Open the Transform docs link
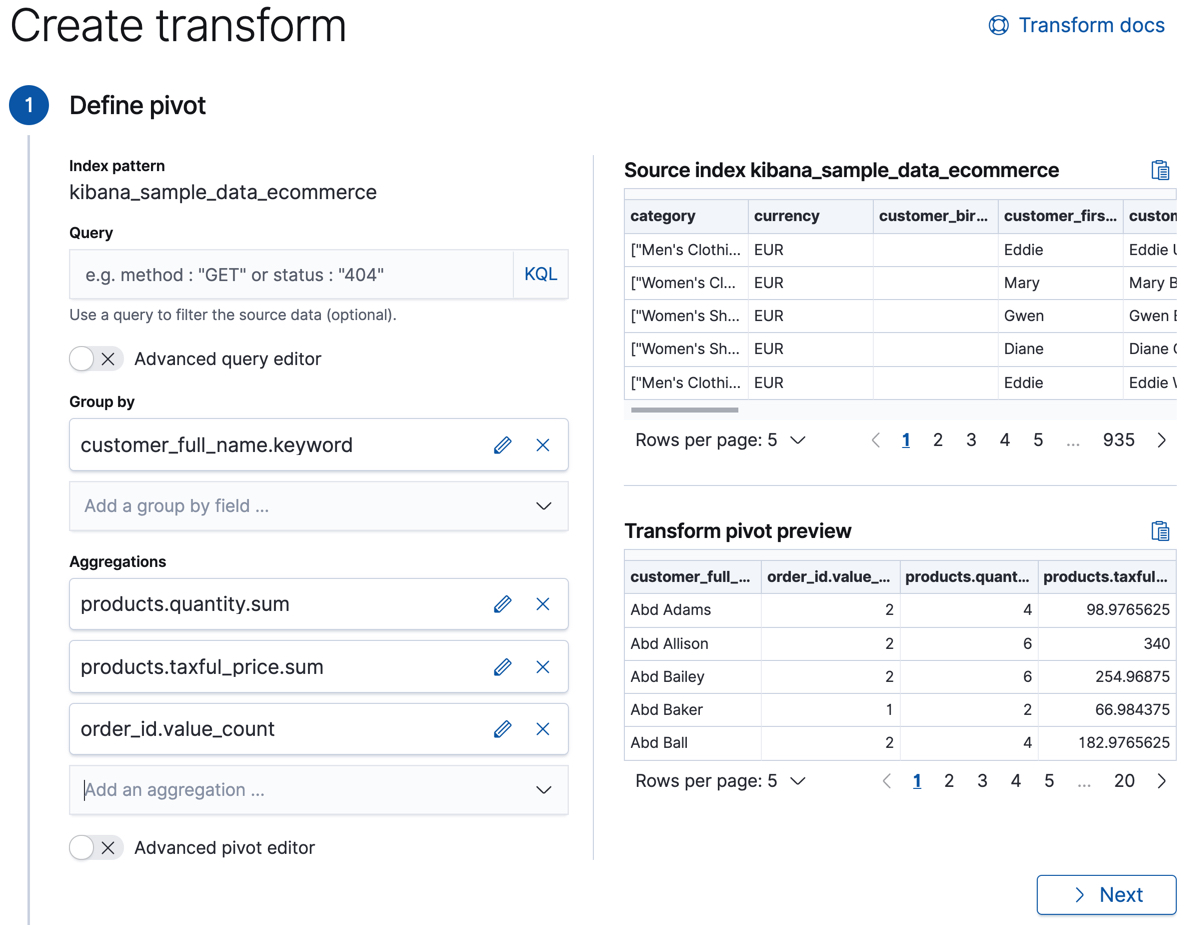 point(1091,24)
